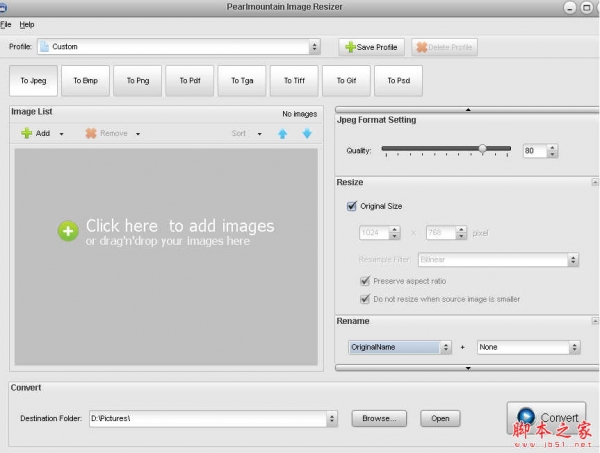
Task: Move image up with blue up arrow
Action: click(282, 134)
